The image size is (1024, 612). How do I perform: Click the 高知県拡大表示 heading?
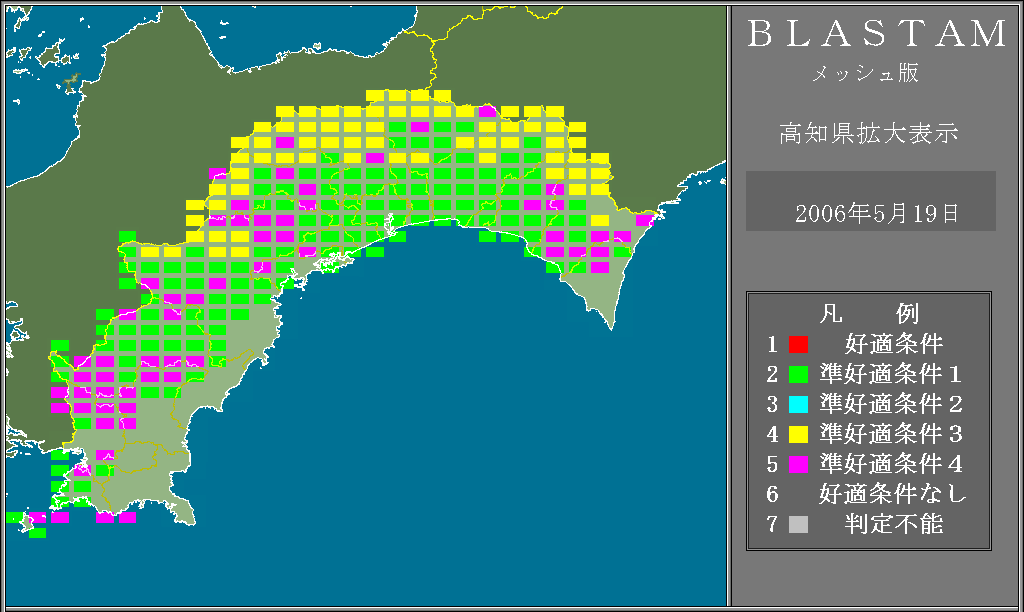coord(869,133)
